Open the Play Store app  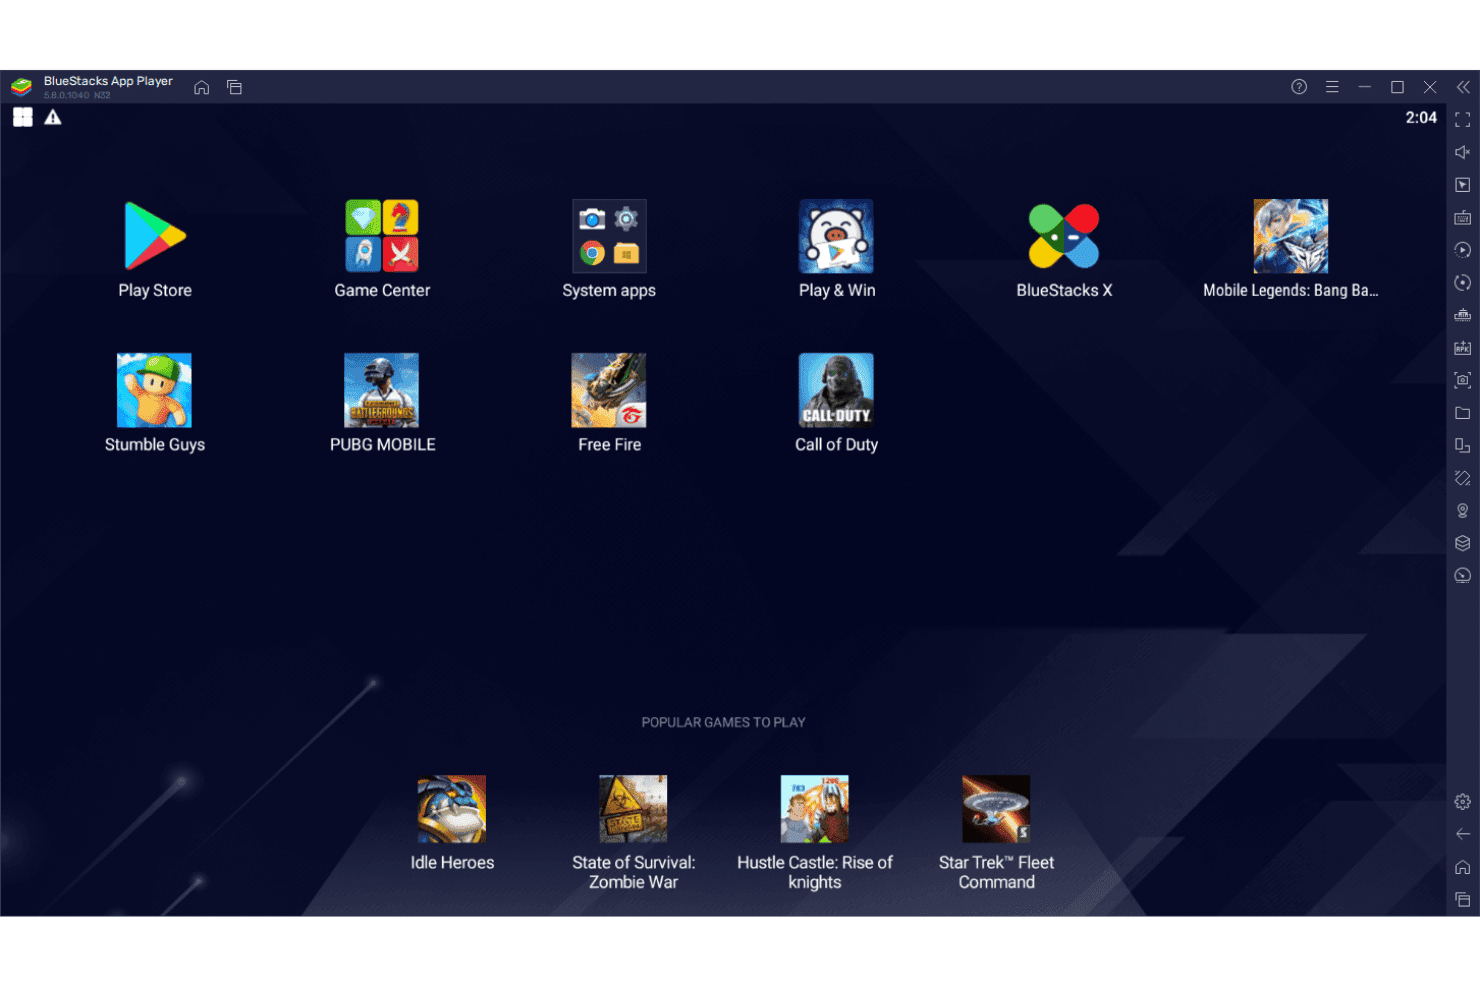155,237
